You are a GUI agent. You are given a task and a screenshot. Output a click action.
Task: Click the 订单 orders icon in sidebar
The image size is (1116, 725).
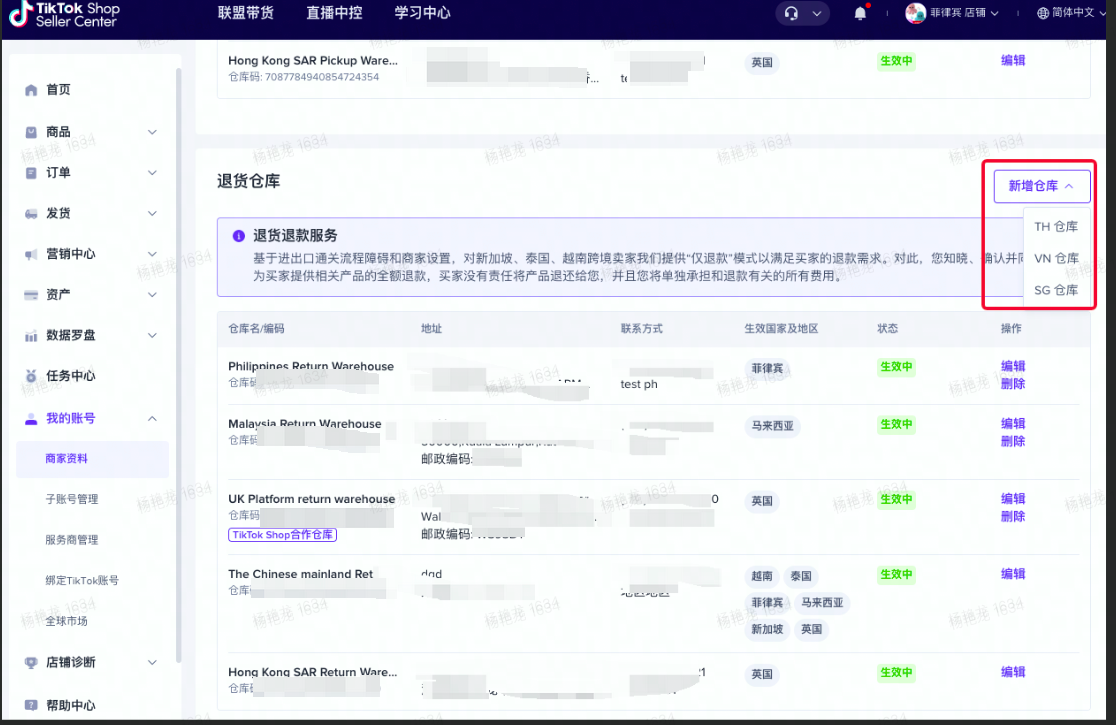31,173
